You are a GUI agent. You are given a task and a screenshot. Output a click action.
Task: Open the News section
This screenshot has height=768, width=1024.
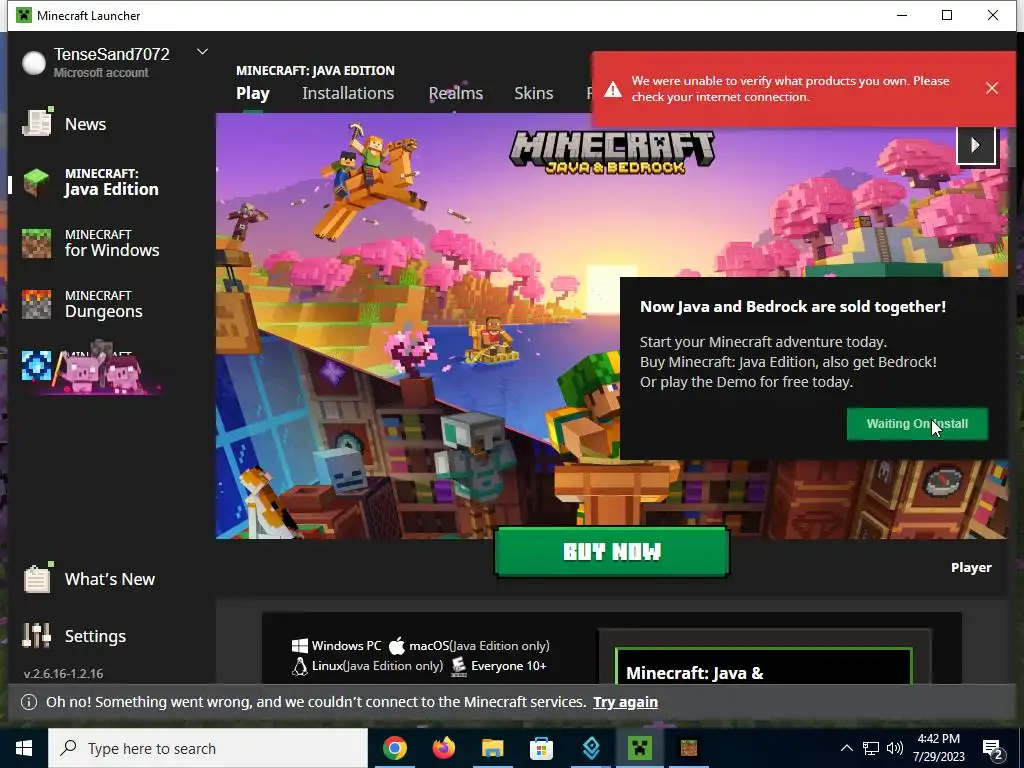[x=64, y=123]
